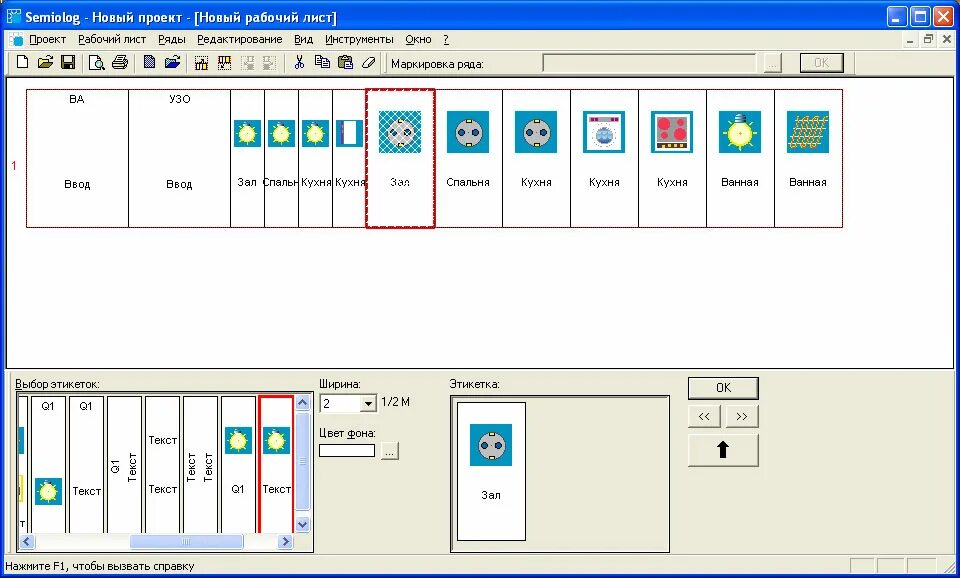Copy selection with the toolbar copy icon

point(322,62)
